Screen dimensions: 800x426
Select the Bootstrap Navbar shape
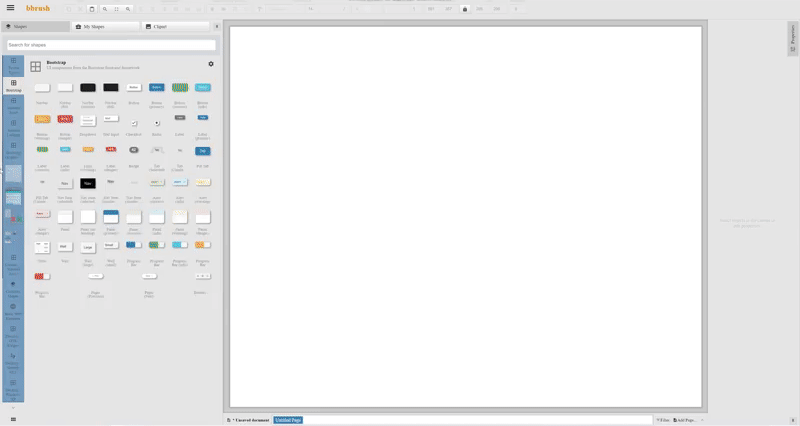pyautogui.click(x=42, y=89)
